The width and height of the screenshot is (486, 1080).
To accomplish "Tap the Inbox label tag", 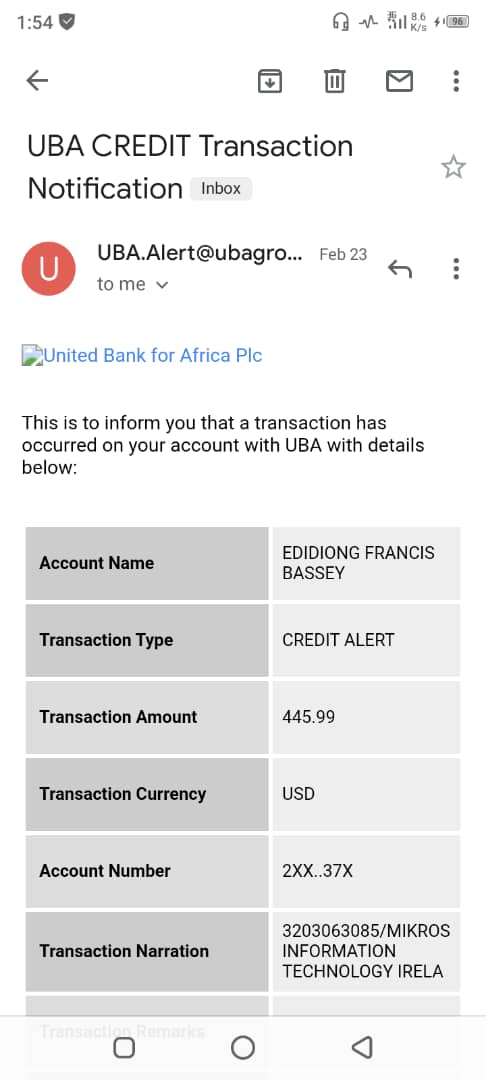I will [x=221, y=188].
